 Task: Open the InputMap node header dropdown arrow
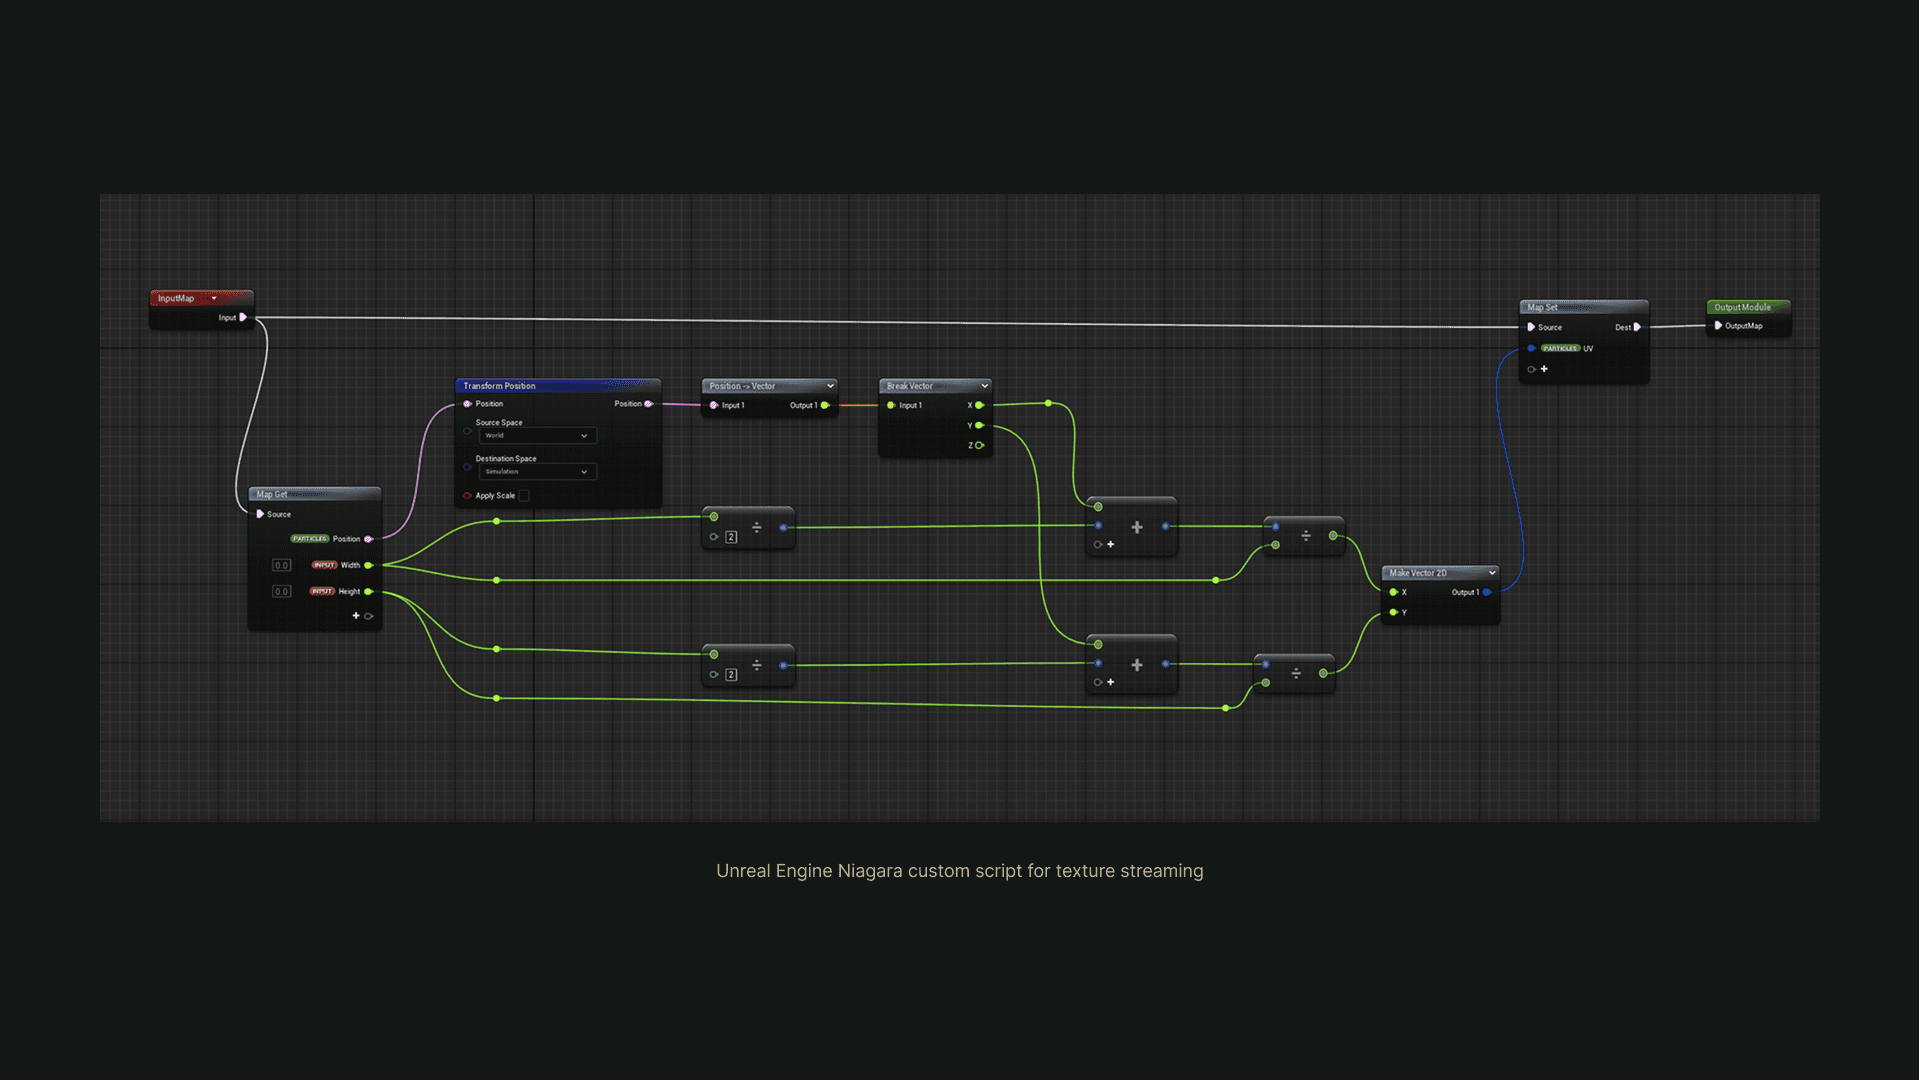click(x=214, y=298)
